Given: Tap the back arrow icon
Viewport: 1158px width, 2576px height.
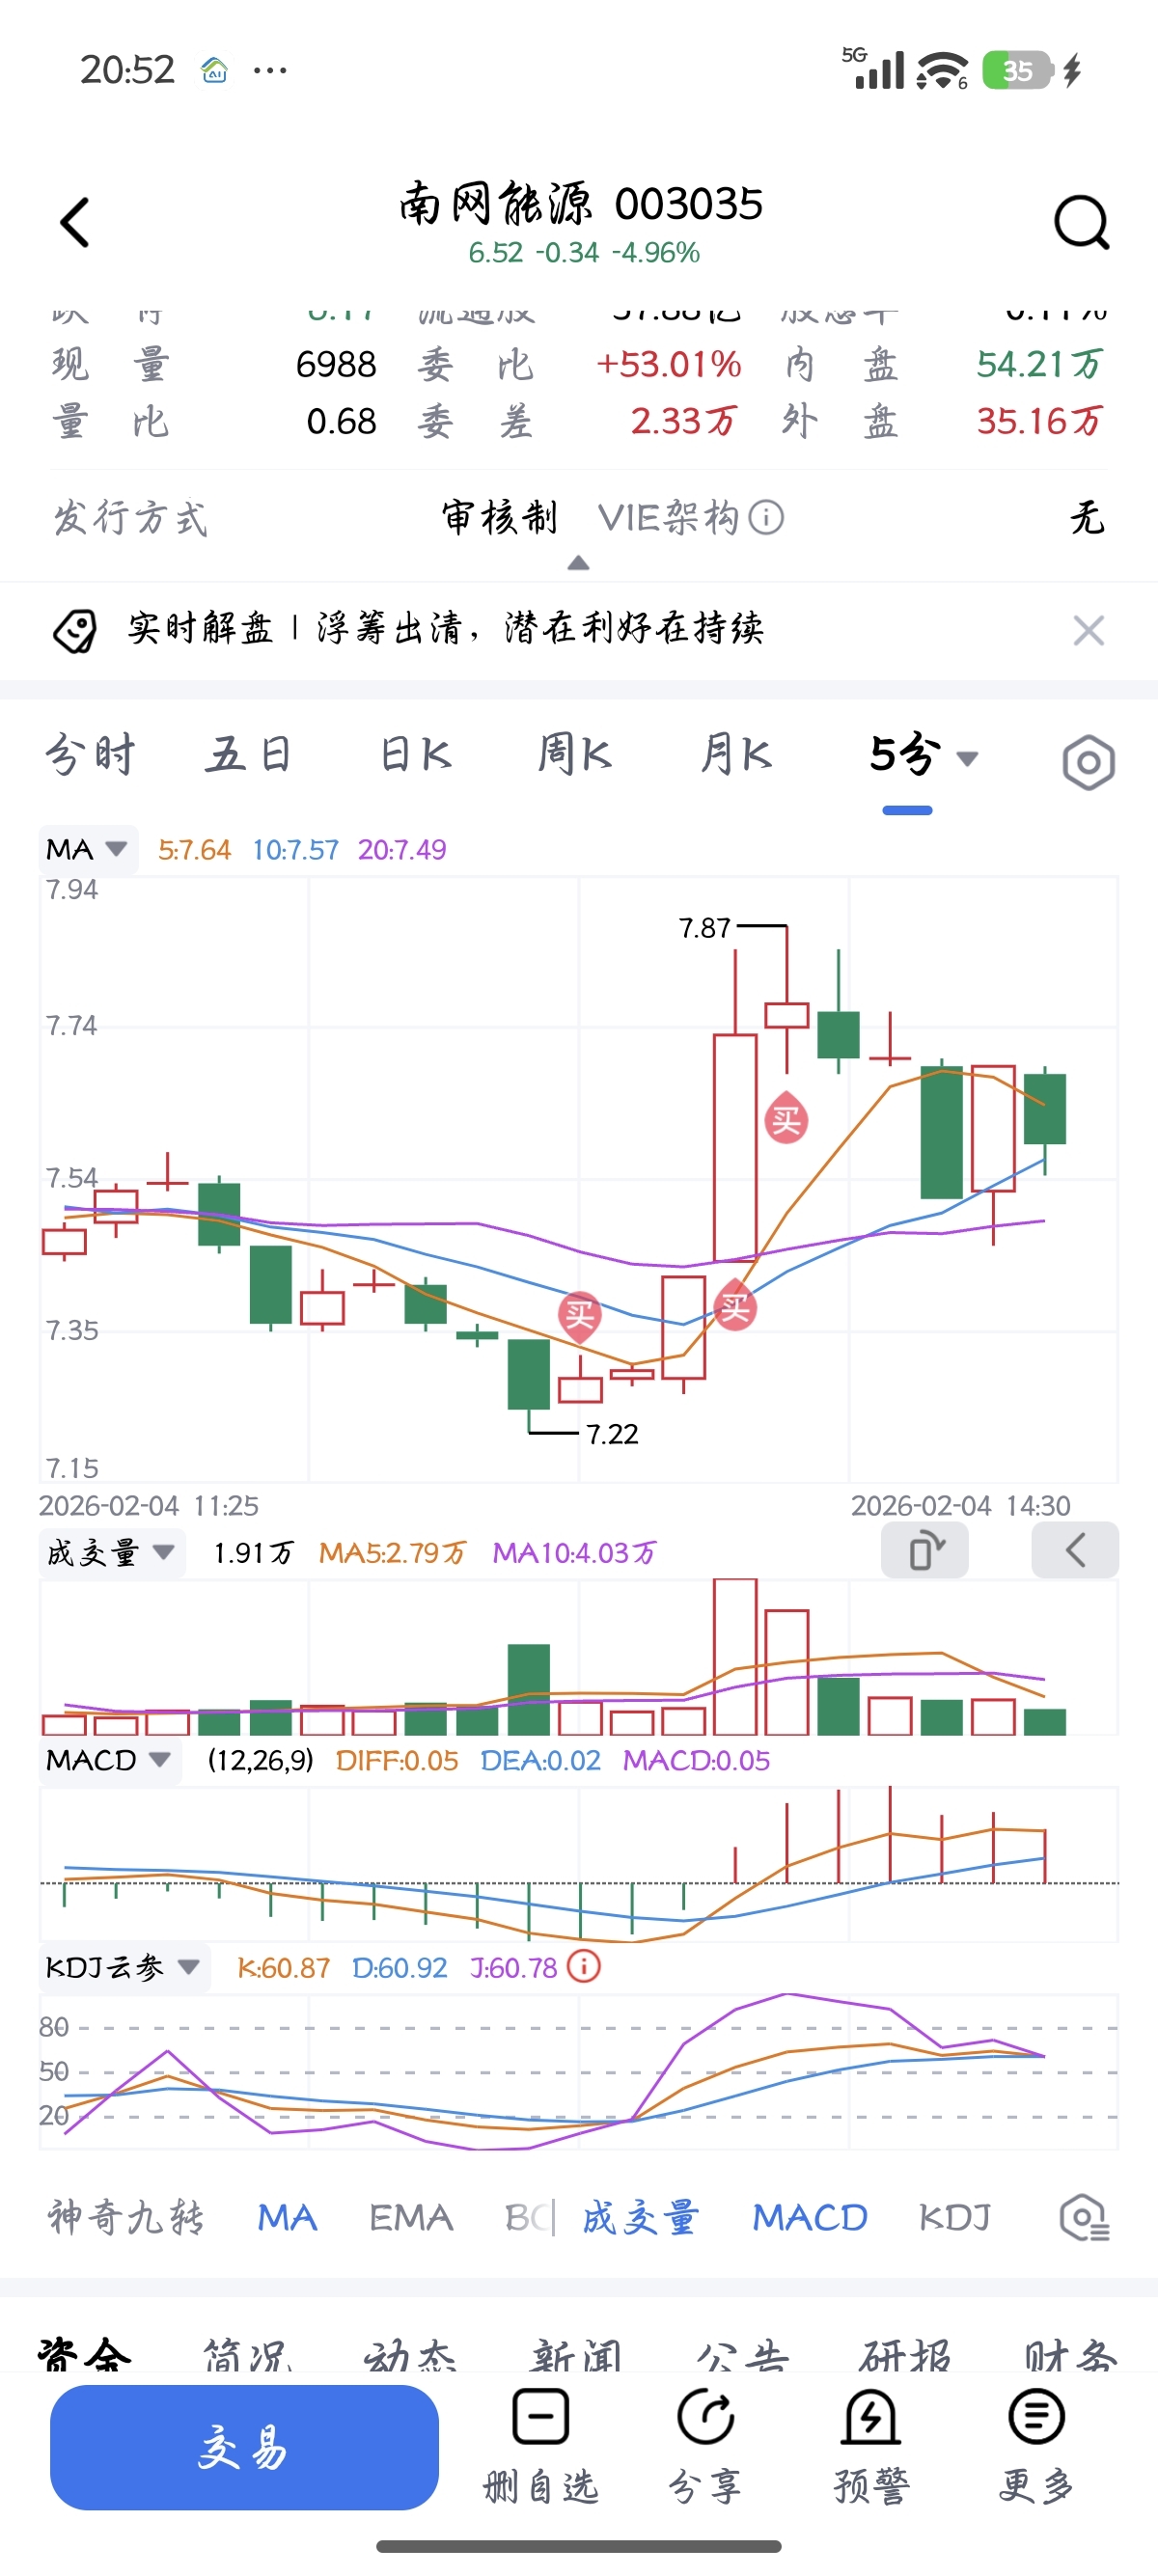Looking at the screenshot, I should 75,222.
